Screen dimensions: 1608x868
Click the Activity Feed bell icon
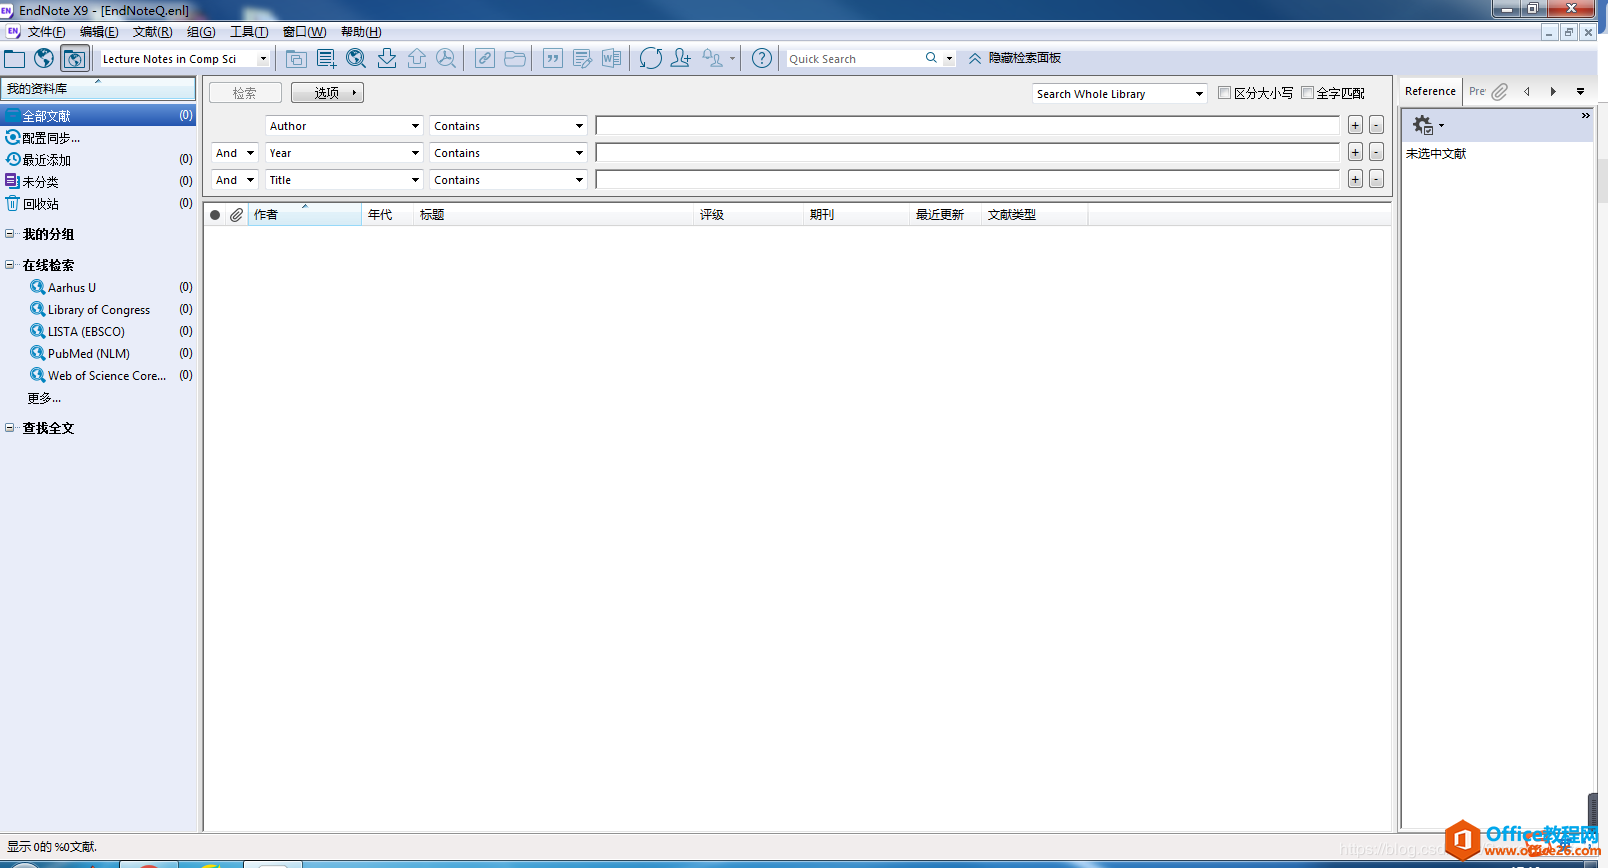[x=713, y=59]
